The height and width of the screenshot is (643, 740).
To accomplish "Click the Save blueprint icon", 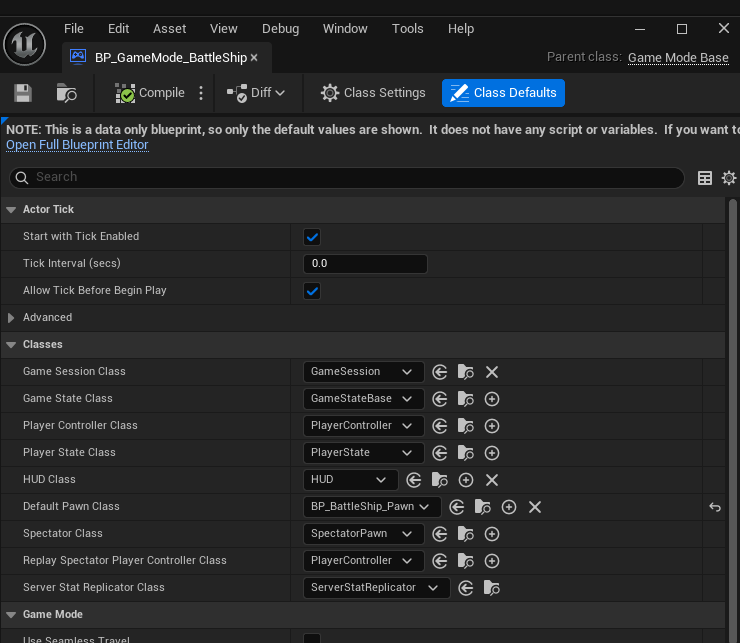I will tap(23, 93).
